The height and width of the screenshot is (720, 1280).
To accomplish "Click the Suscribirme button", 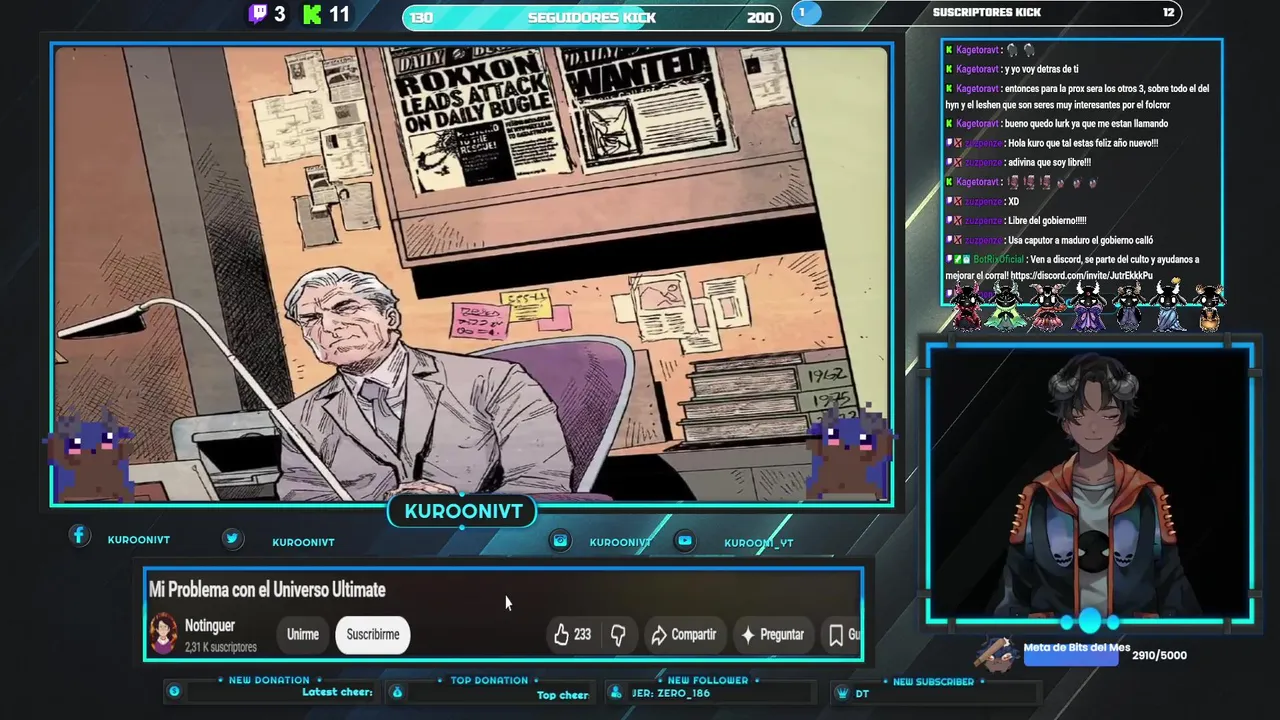I will click(x=373, y=634).
